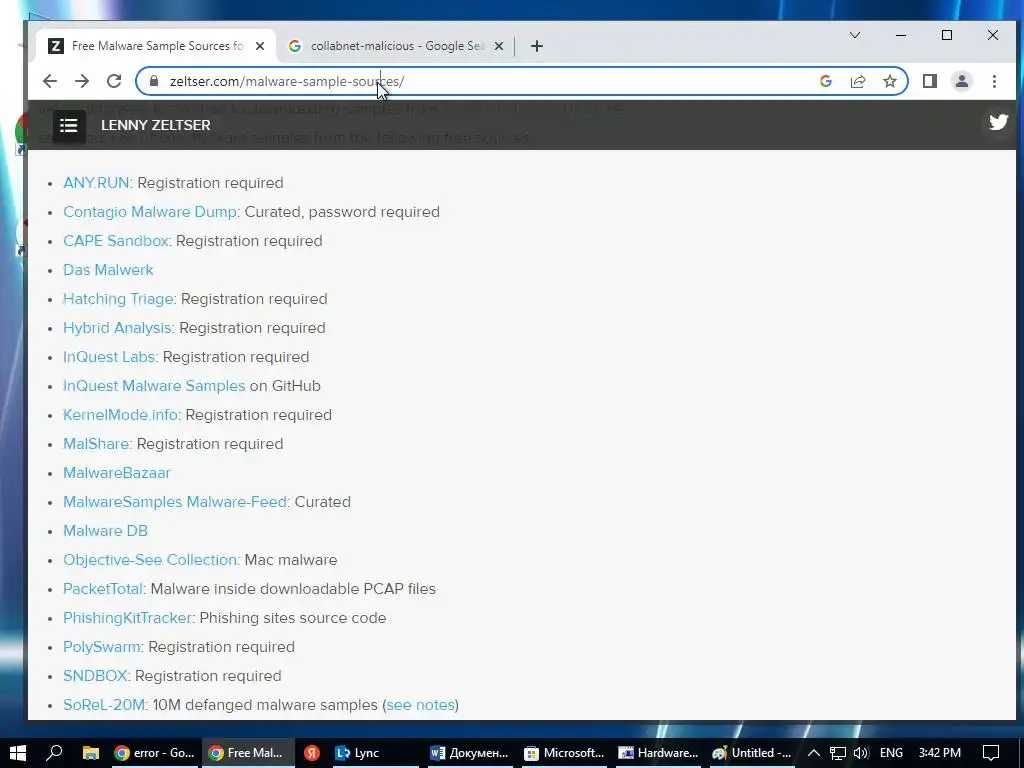Click the Google icon in the address bar
This screenshot has height=768, width=1024.
(825, 81)
